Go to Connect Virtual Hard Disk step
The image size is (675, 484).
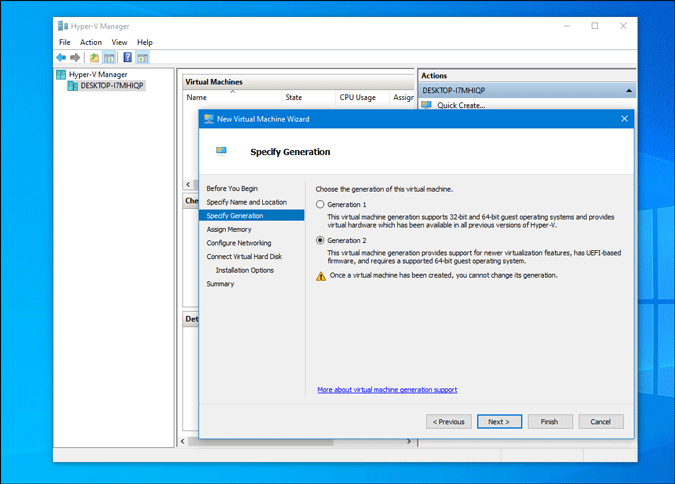(244, 257)
